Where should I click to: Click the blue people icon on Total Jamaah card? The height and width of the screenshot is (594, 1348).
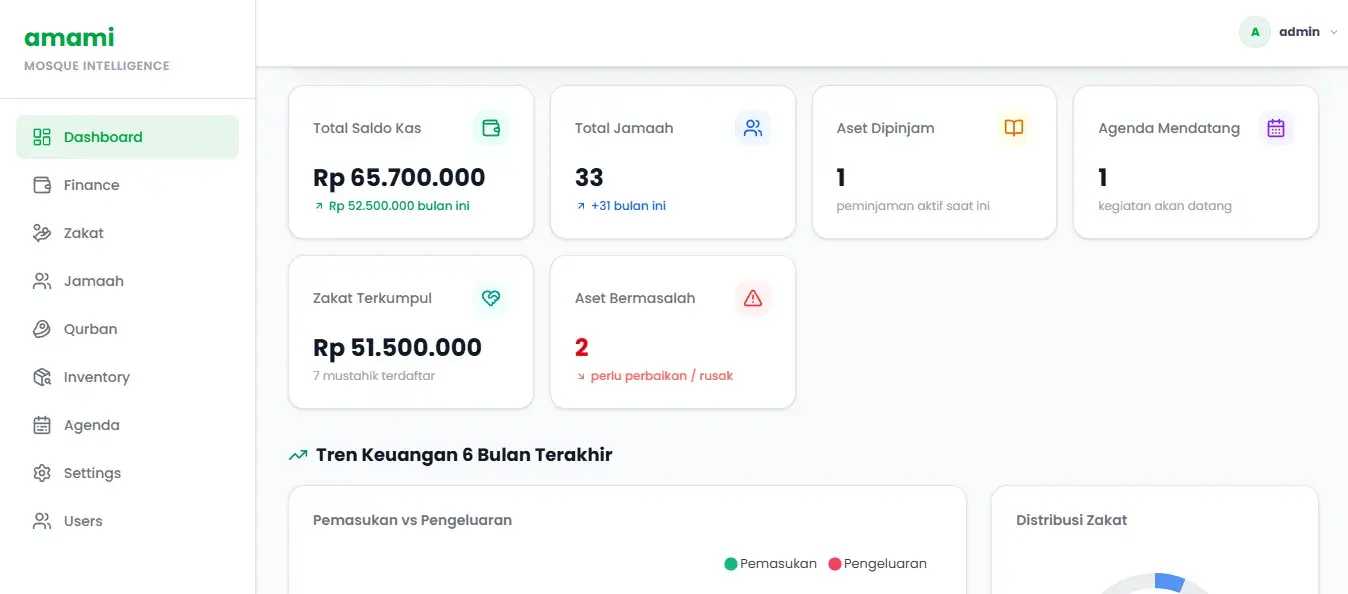[x=753, y=128]
